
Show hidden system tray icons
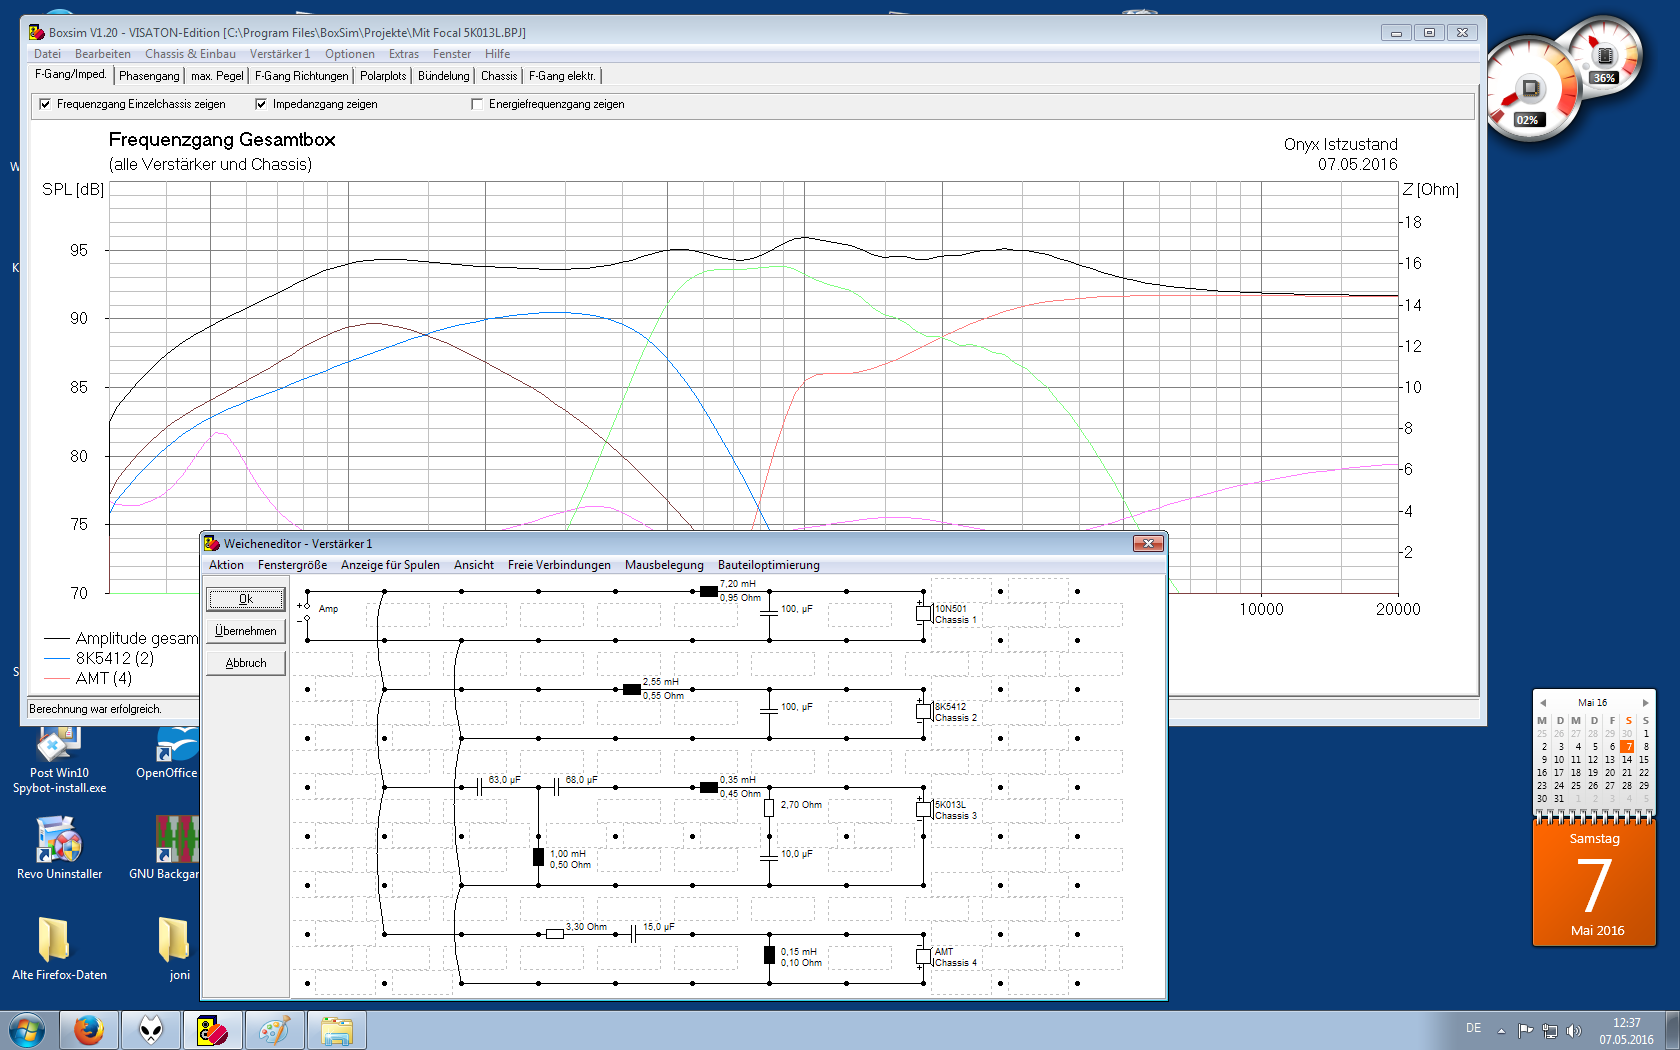pyautogui.click(x=1501, y=1030)
